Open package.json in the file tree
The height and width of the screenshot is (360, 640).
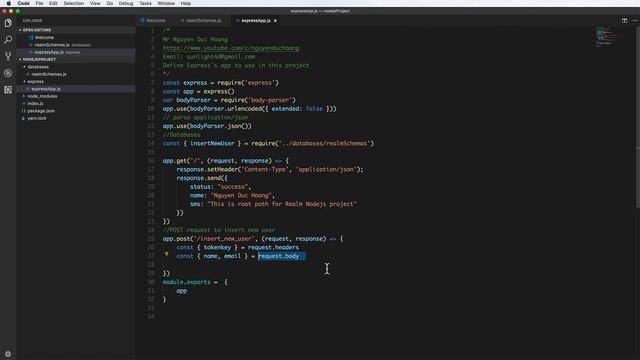(x=41, y=111)
